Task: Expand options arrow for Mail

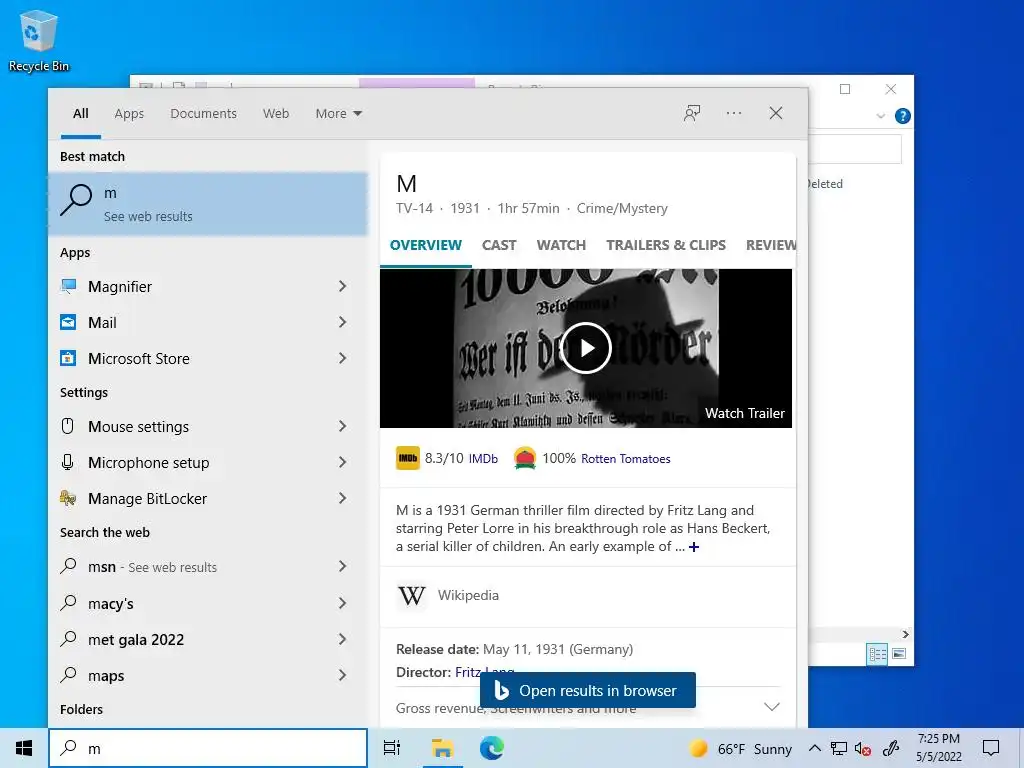Action: click(x=342, y=322)
